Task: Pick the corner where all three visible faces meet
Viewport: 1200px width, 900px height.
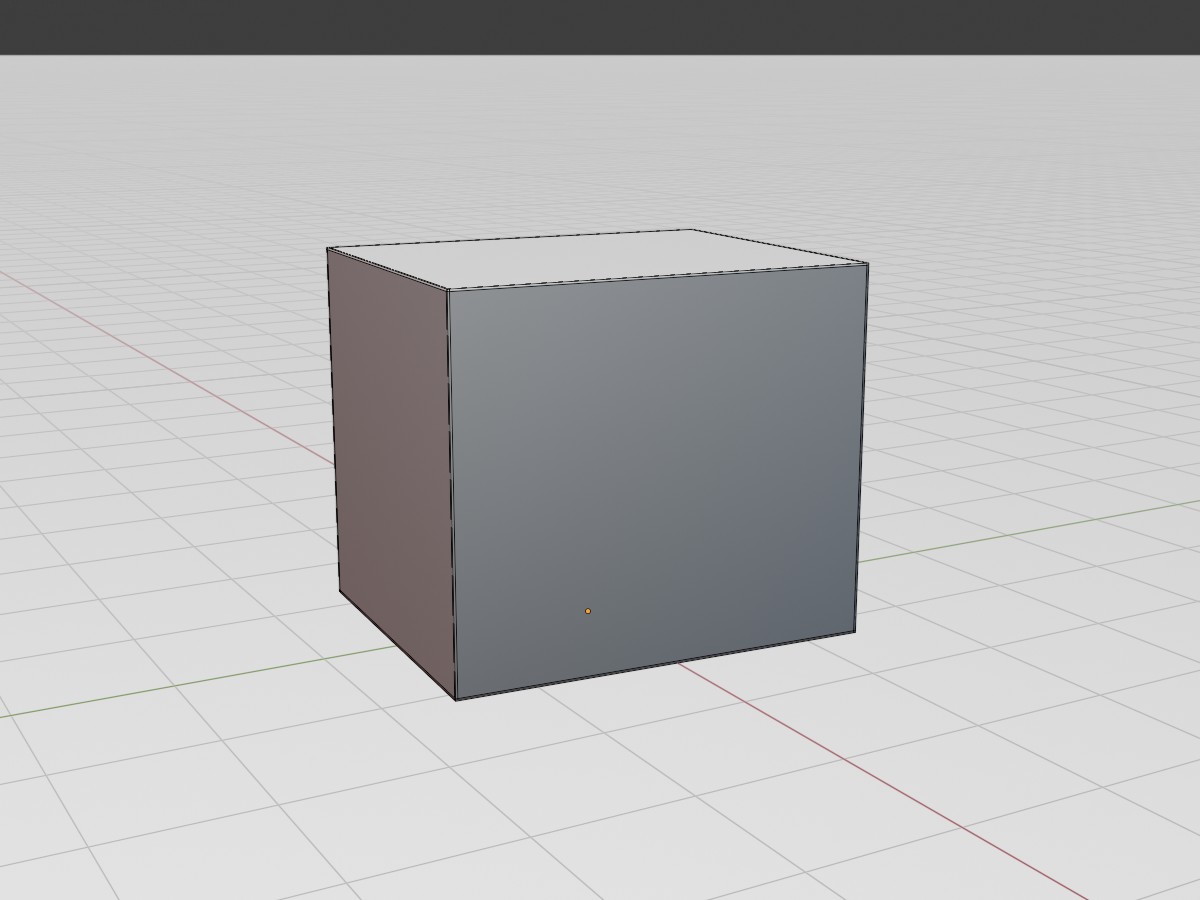Action: tap(447, 290)
